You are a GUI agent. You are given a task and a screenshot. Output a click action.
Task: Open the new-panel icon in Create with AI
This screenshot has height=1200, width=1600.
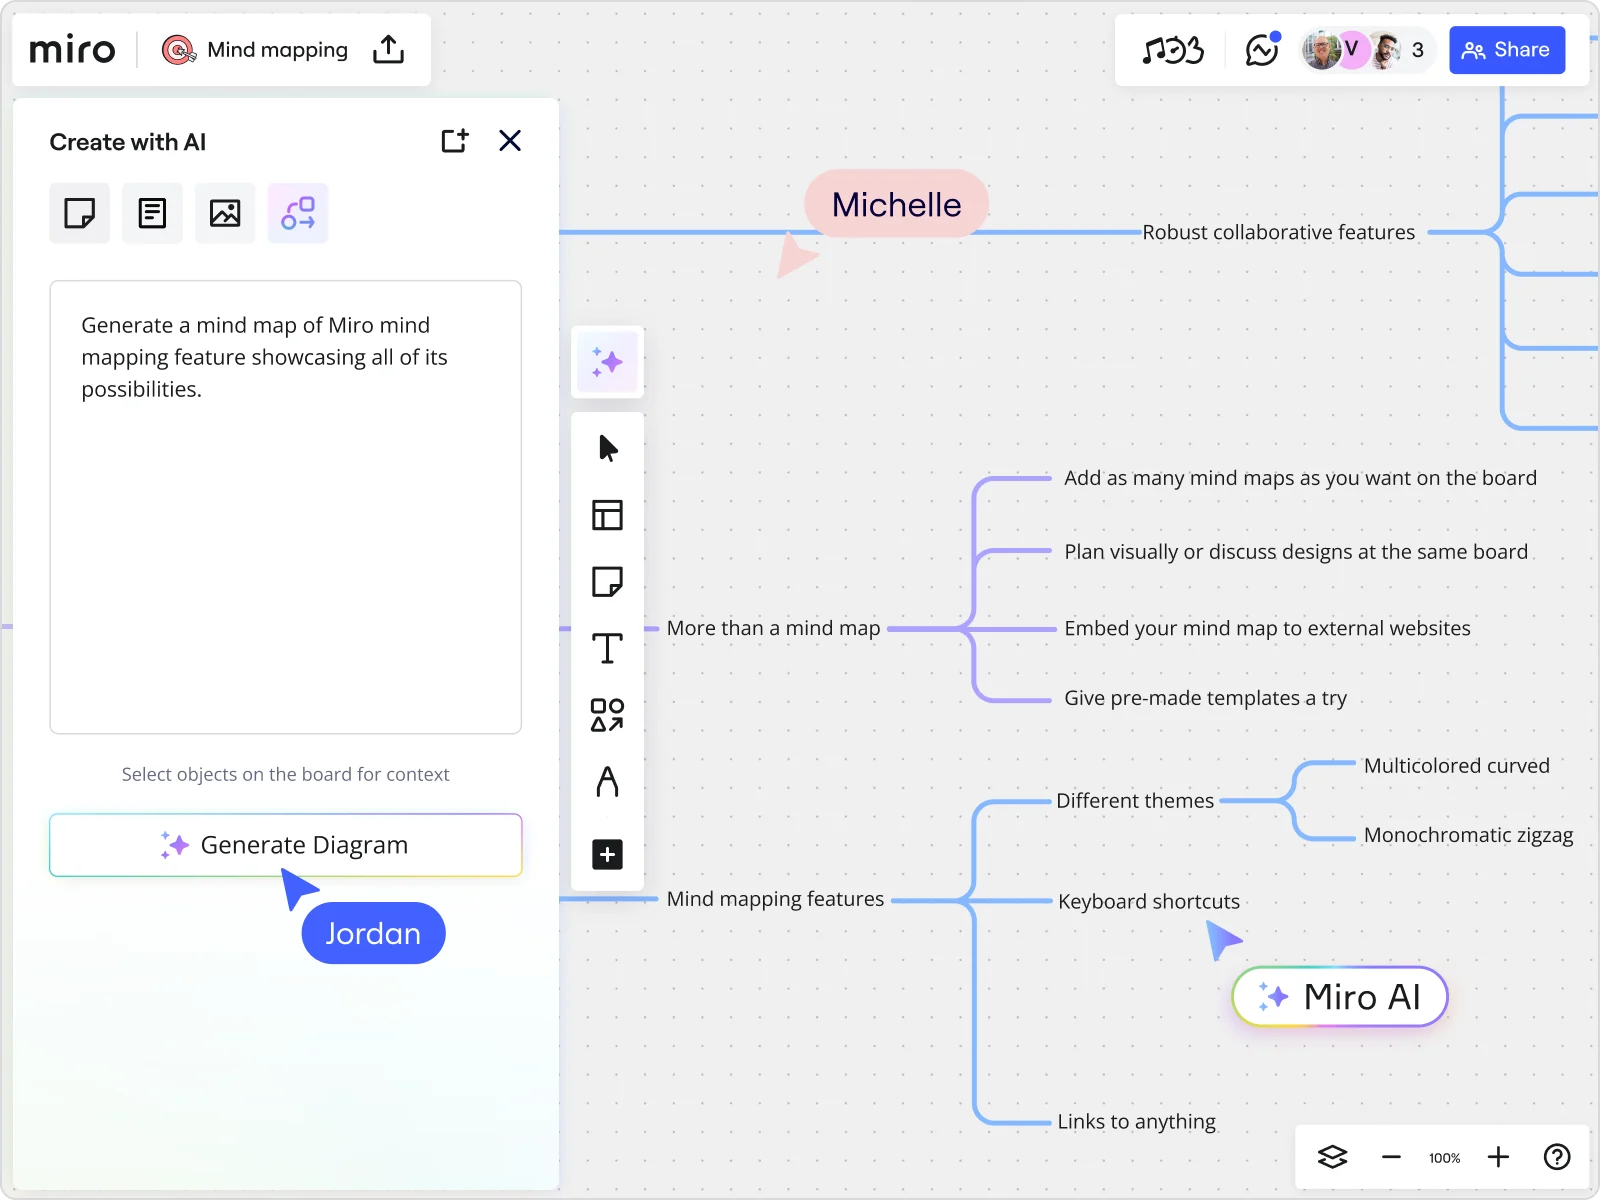click(x=455, y=141)
